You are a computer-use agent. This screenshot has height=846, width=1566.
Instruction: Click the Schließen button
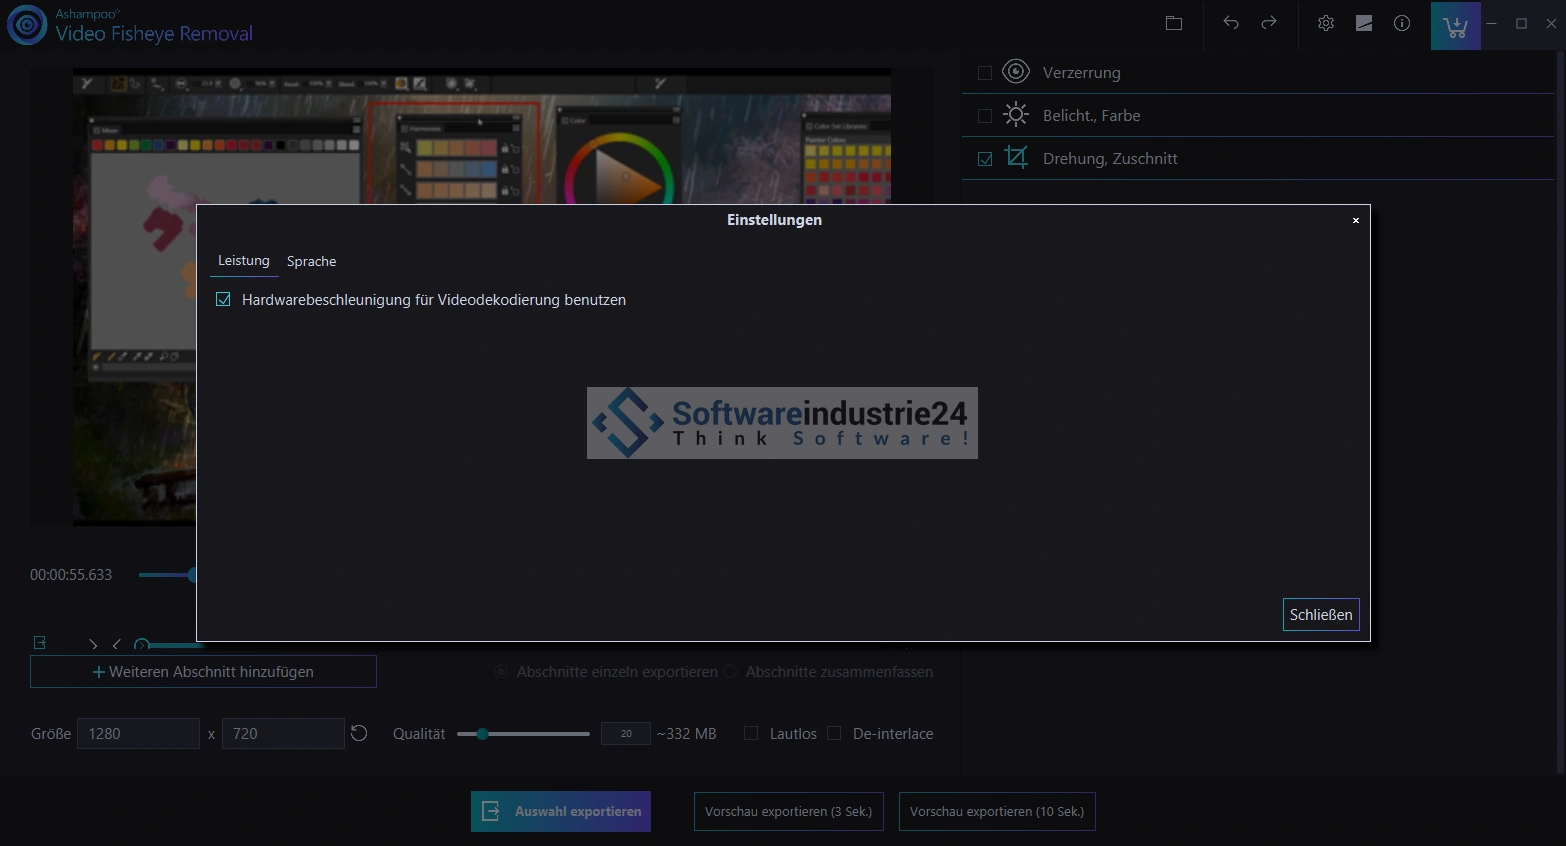click(x=1320, y=615)
